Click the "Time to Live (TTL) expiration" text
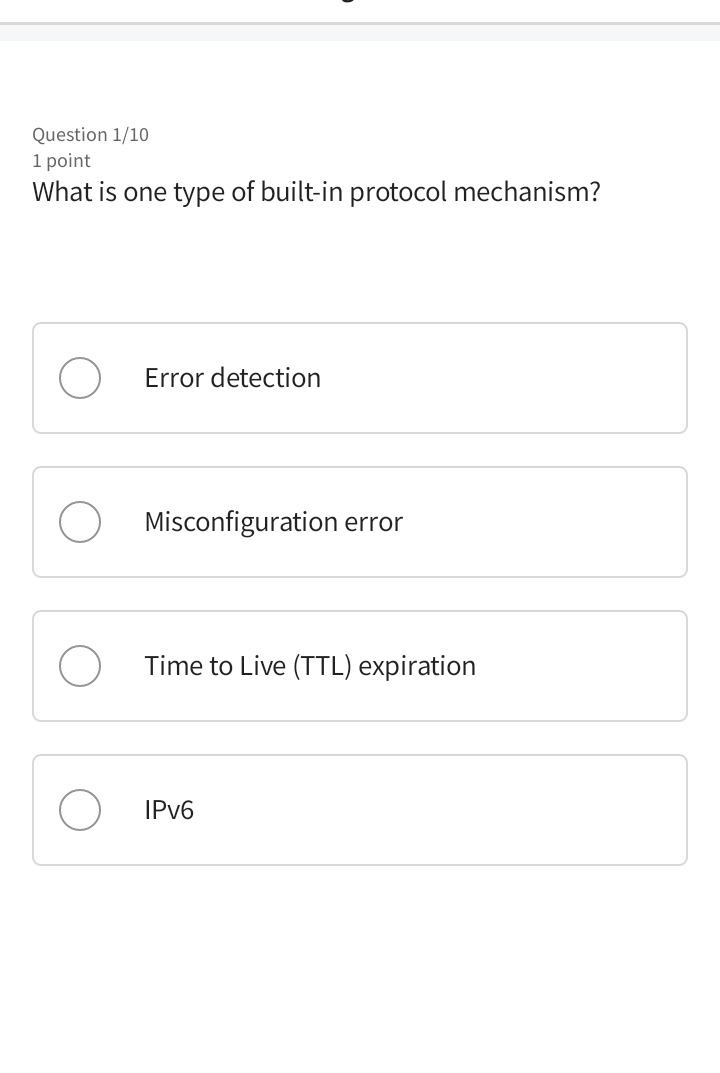The width and height of the screenshot is (720, 1073). (310, 666)
